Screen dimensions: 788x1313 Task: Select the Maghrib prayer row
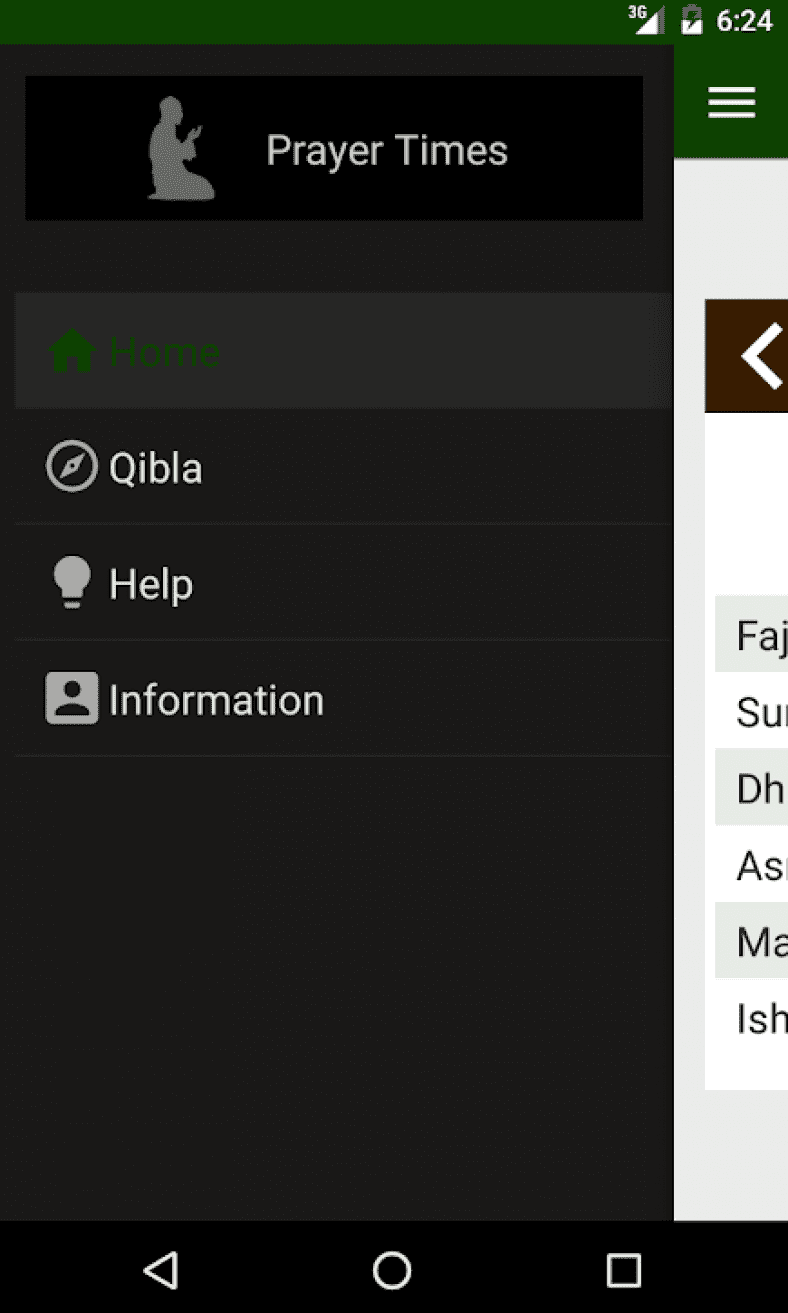pos(755,940)
